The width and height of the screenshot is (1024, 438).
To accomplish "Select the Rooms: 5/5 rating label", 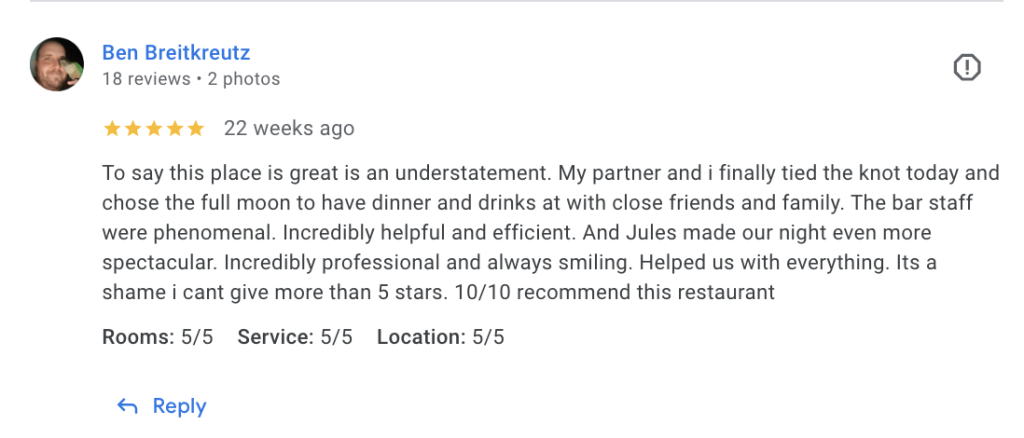I will (x=158, y=337).
